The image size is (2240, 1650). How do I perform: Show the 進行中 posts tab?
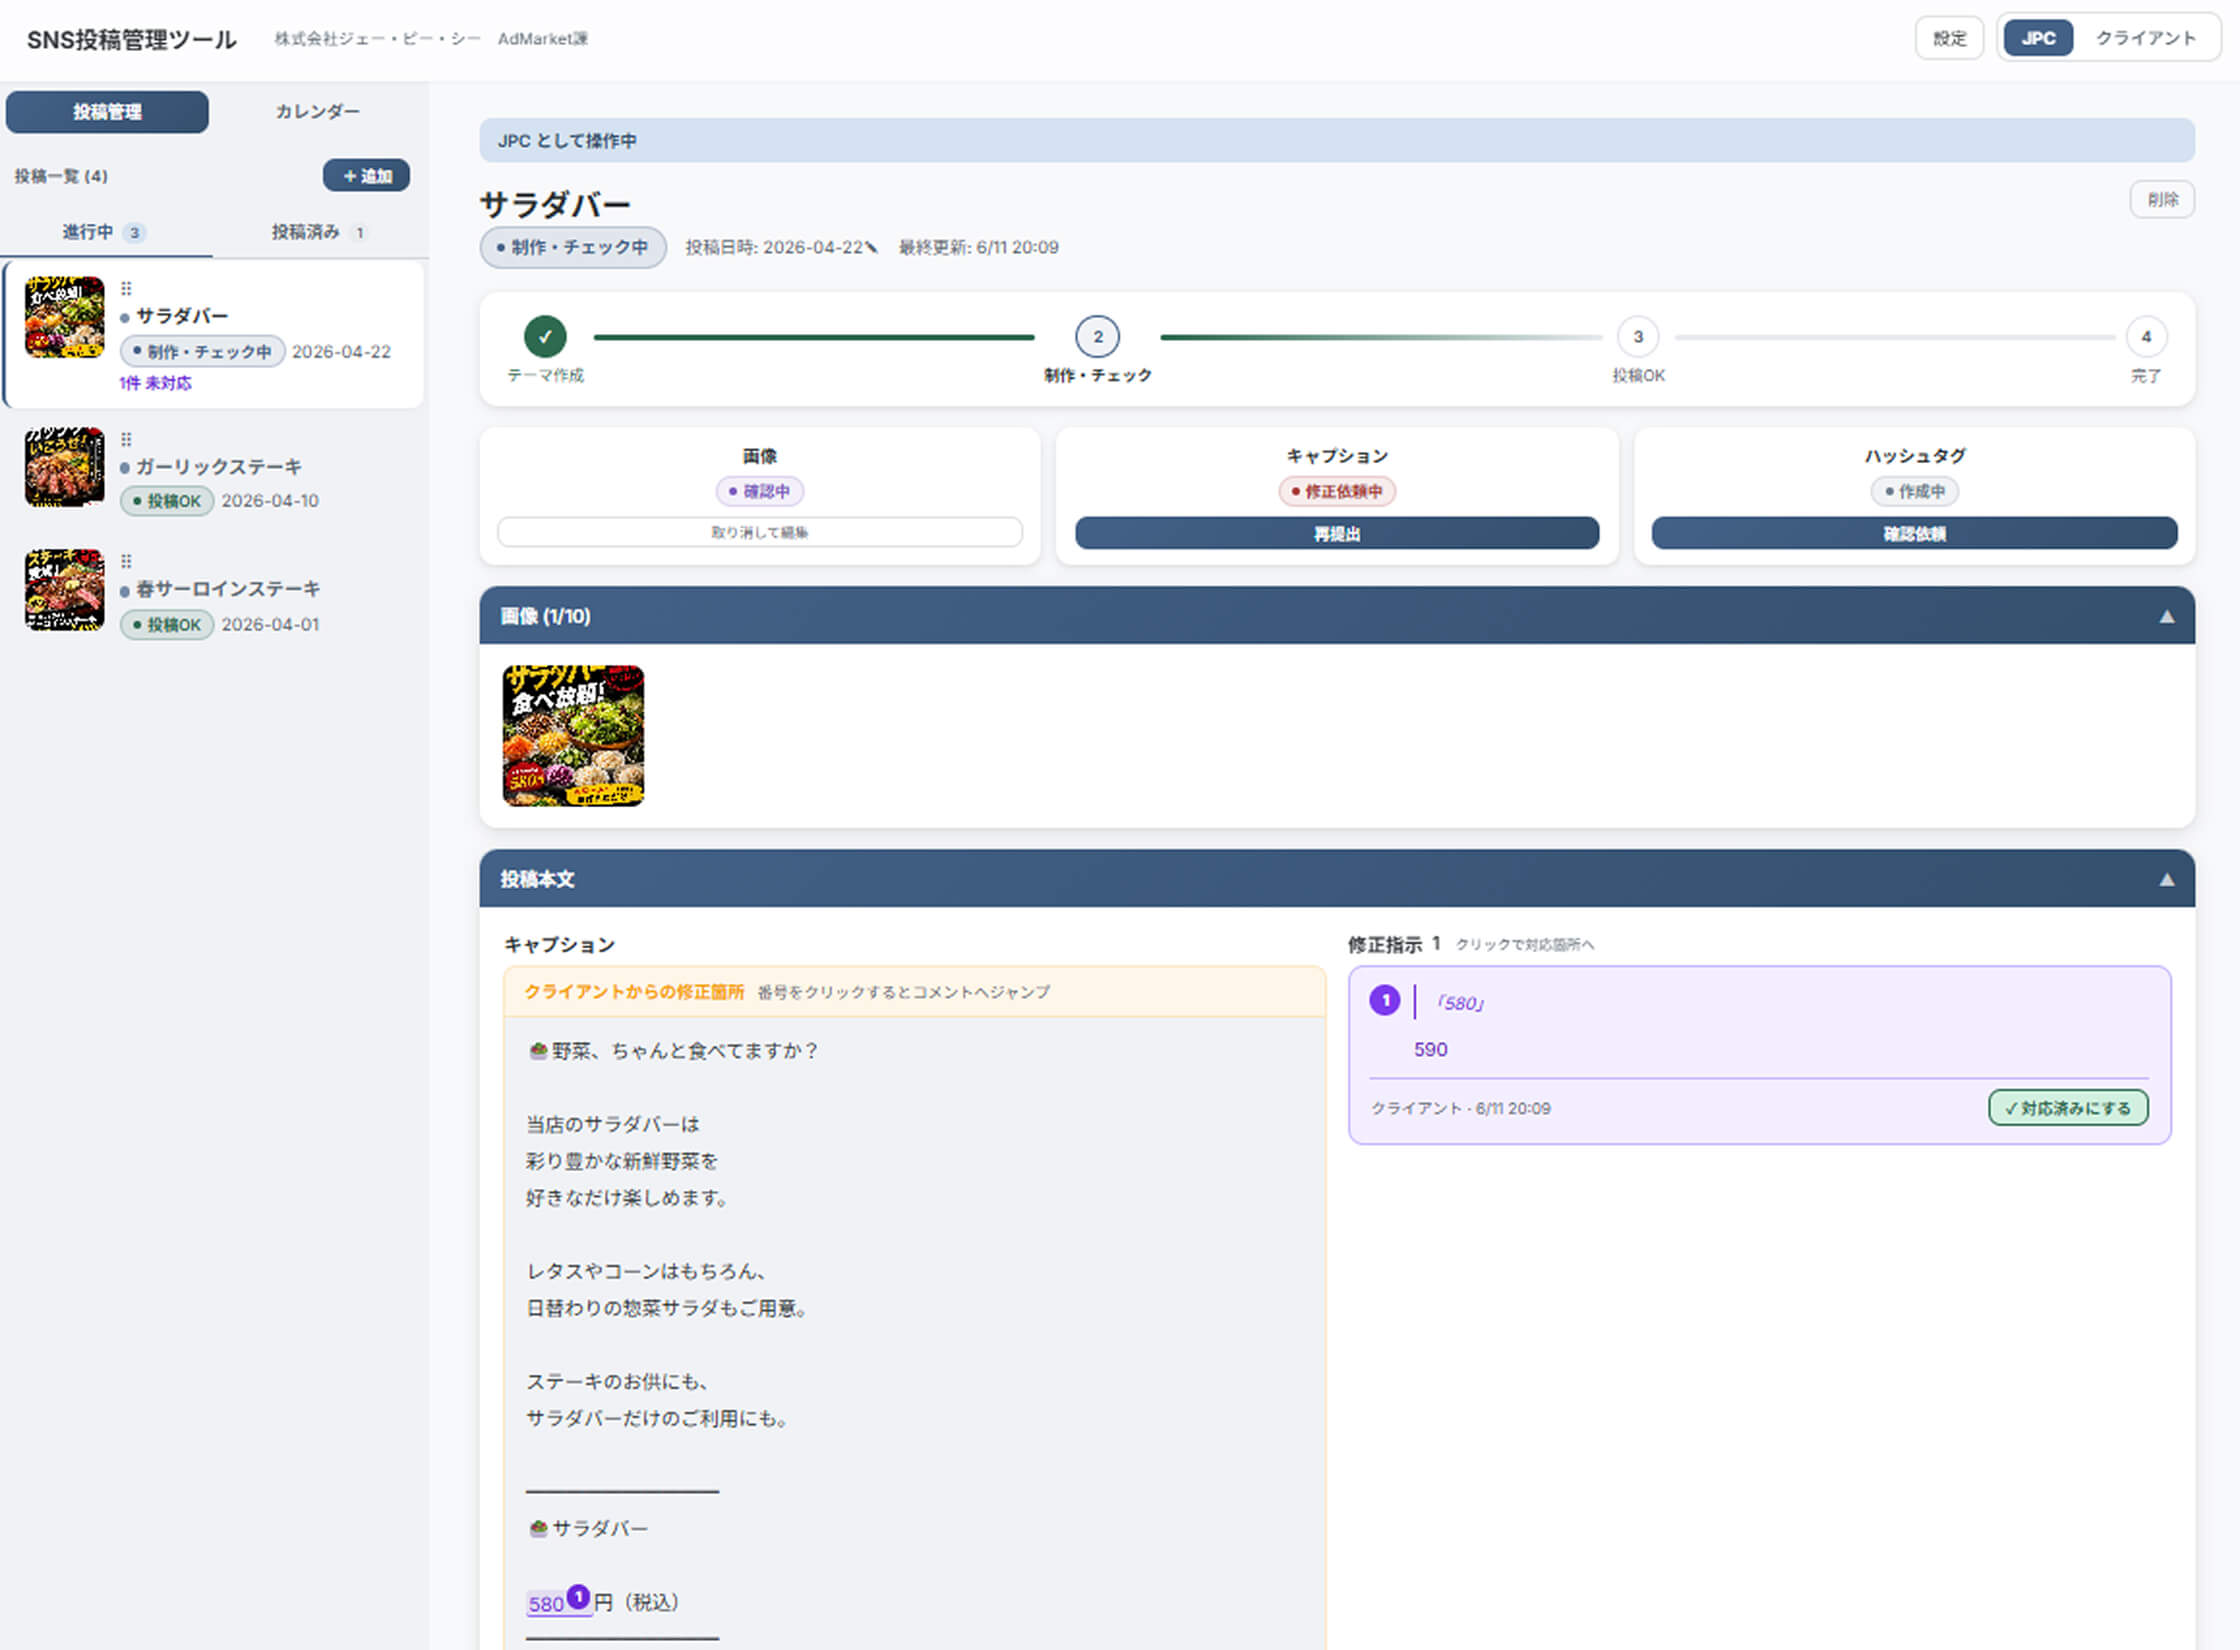tap(105, 232)
